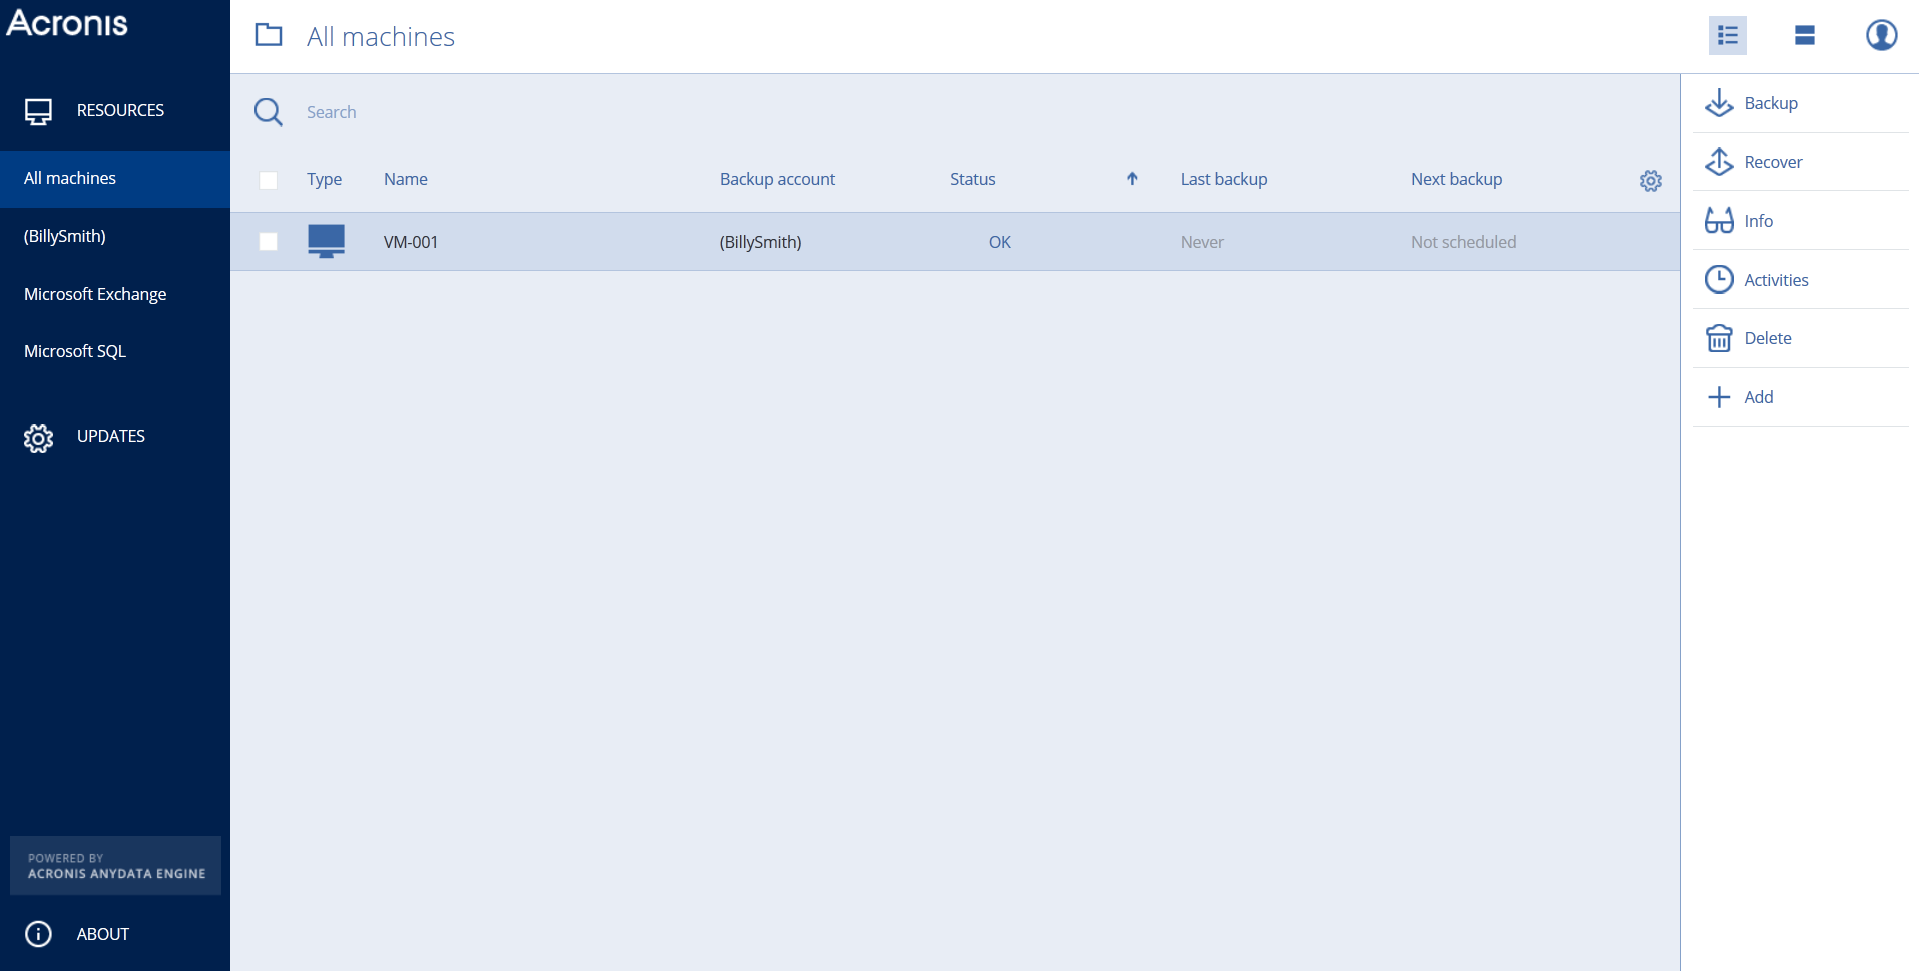Sort by the Name column header
The height and width of the screenshot is (971, 1919).
point(405,179)
